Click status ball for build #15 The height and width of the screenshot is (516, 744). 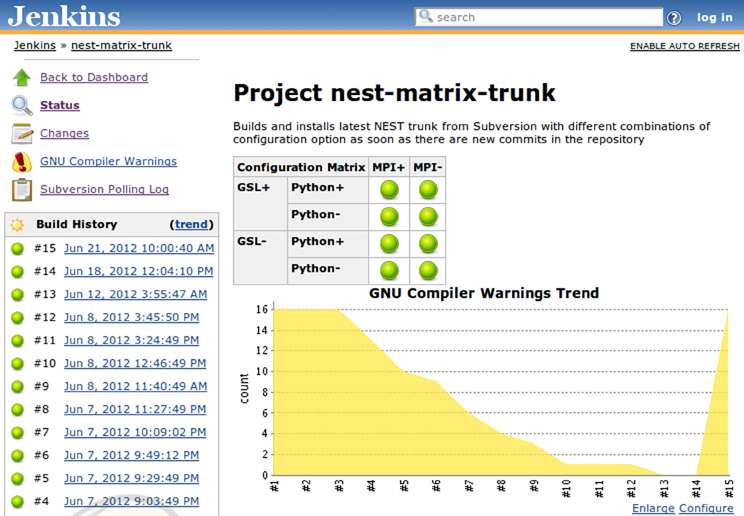point(18,249)
